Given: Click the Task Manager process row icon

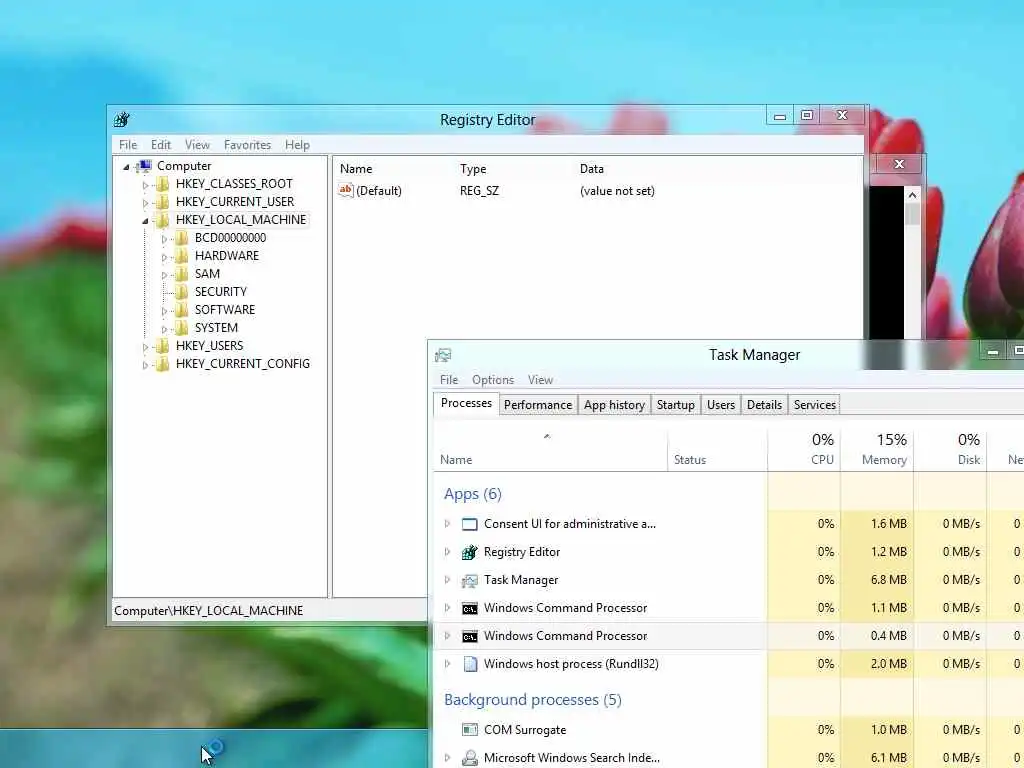Looking at the screenshot, I should point(470,580).
